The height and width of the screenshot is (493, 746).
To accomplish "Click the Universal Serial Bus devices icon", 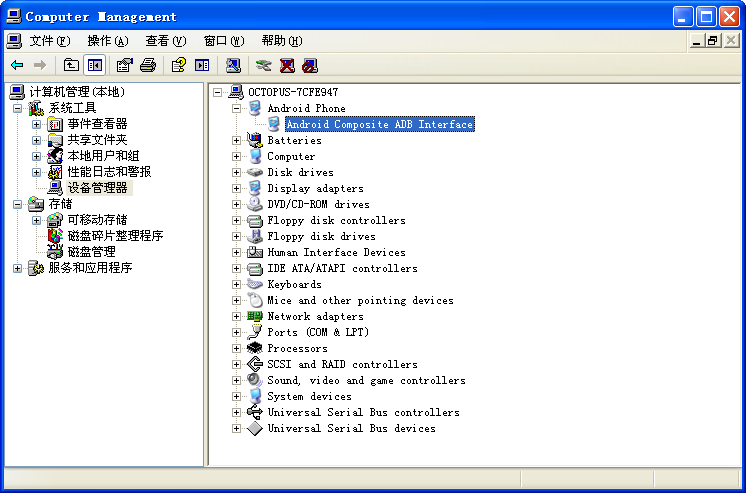I will [x=255, y=428].
